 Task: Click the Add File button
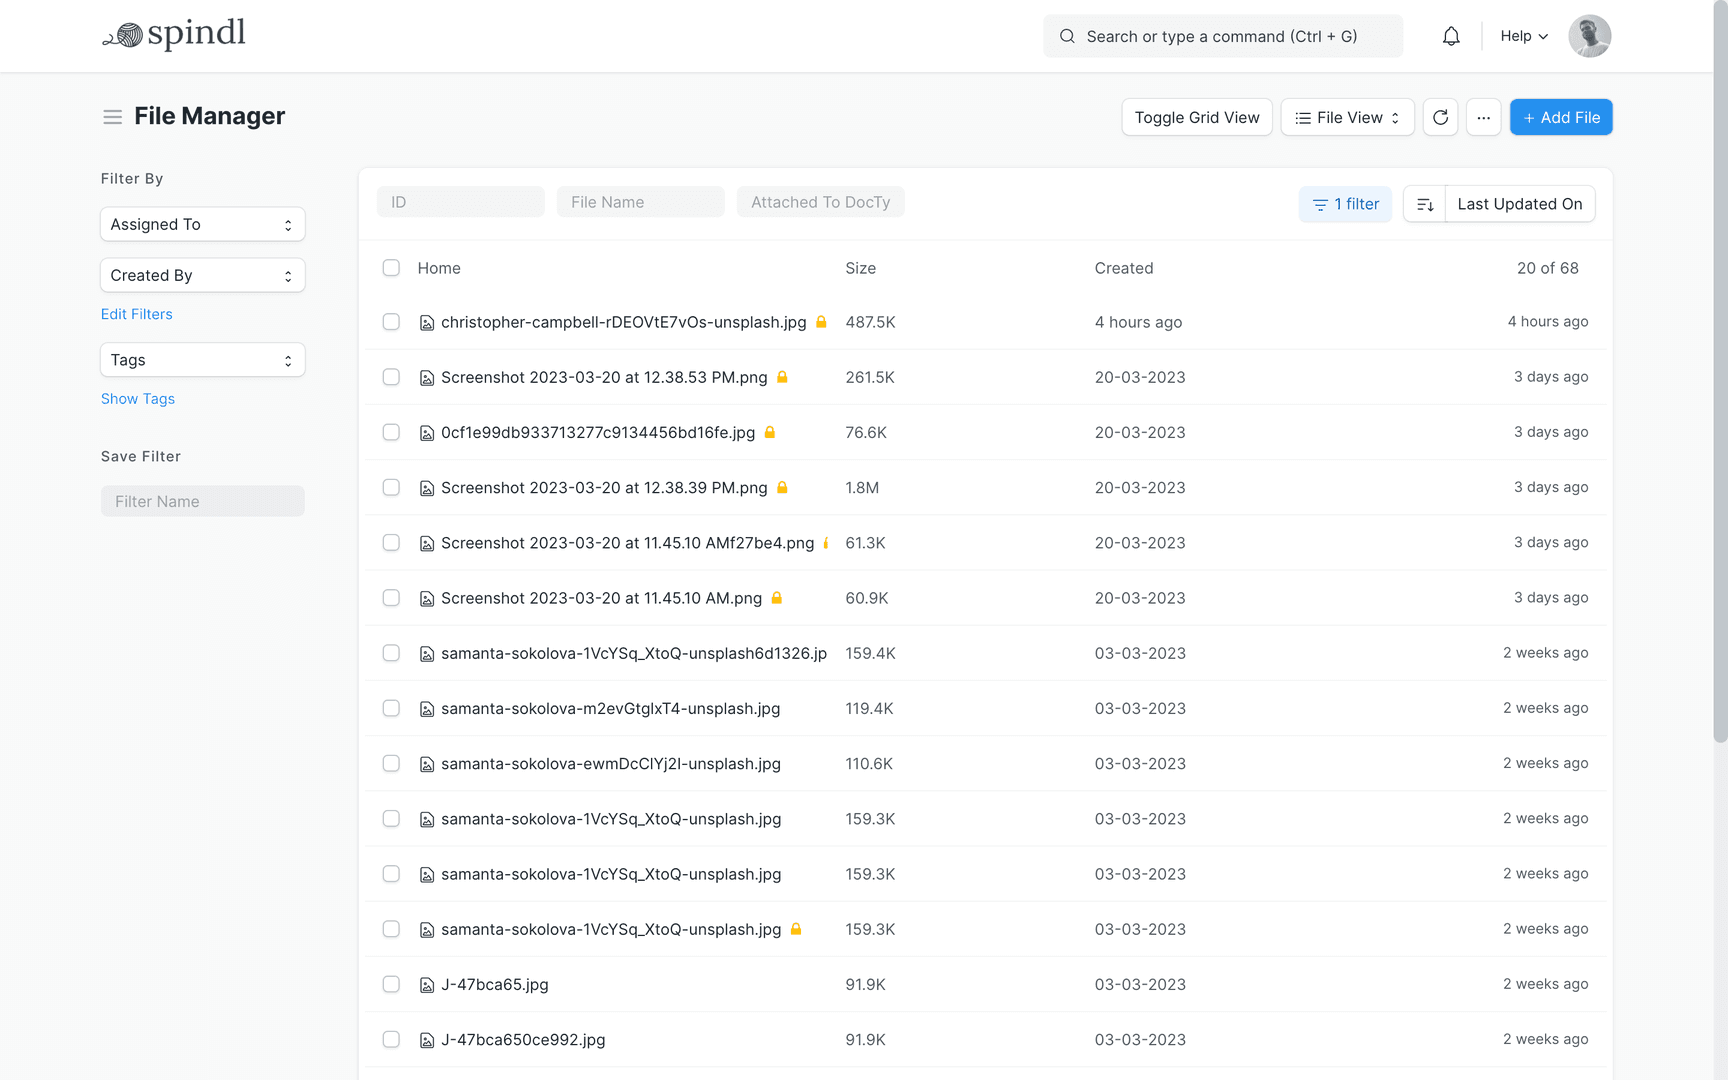[1560, 117]
